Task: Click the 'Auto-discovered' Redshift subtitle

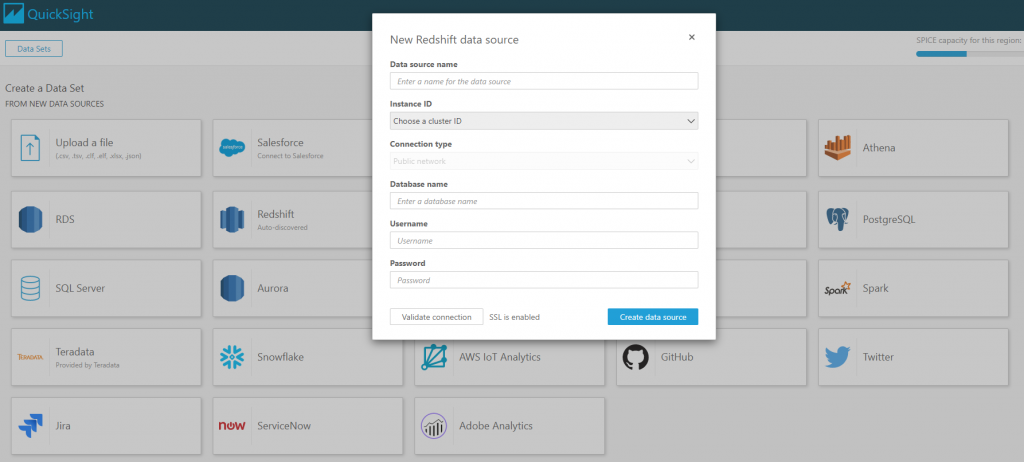Action: point(282,228)
